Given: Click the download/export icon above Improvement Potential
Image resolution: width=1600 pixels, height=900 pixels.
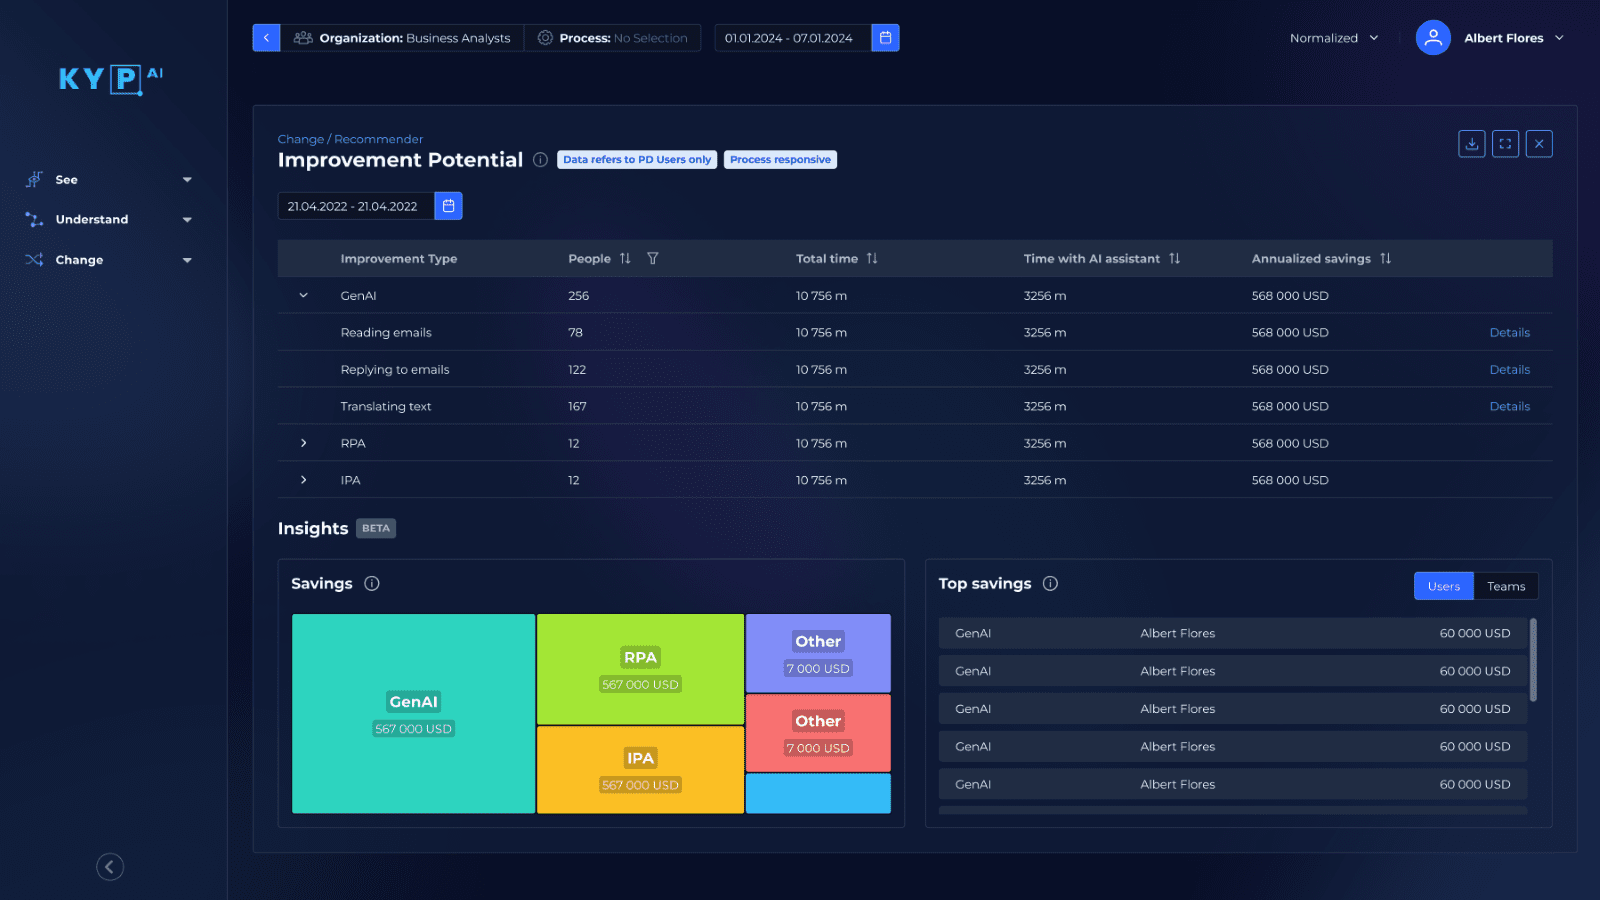Looking at the screenshot, I should 1471,143.
